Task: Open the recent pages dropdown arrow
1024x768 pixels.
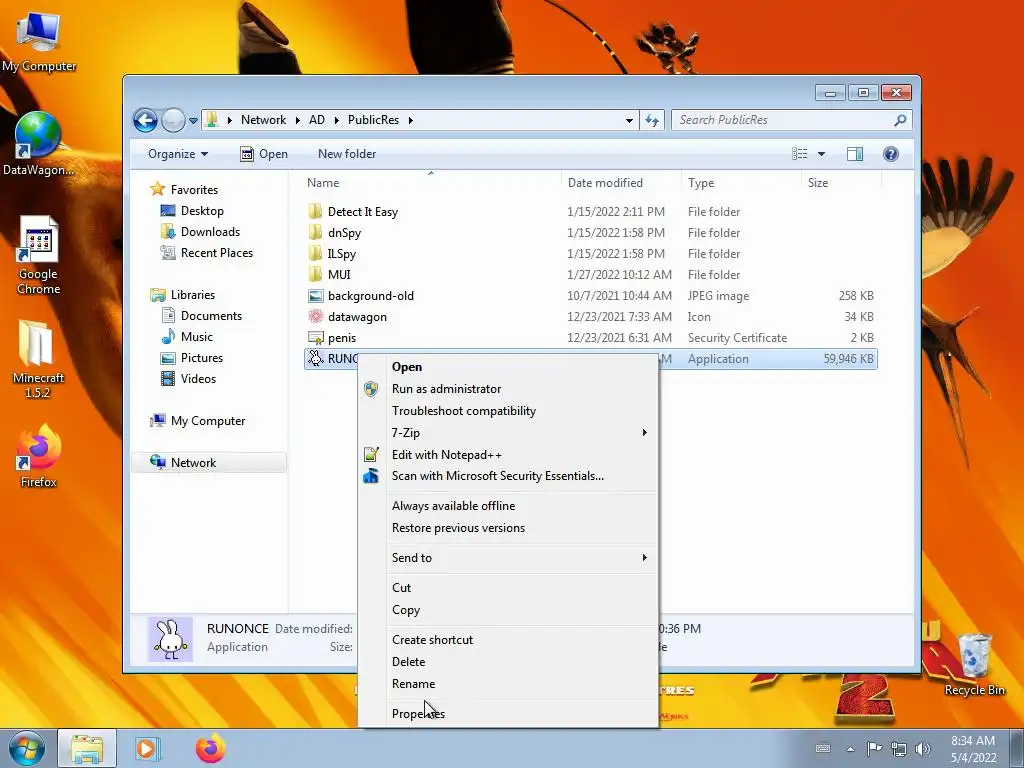Action: click(x=193, y=120)
